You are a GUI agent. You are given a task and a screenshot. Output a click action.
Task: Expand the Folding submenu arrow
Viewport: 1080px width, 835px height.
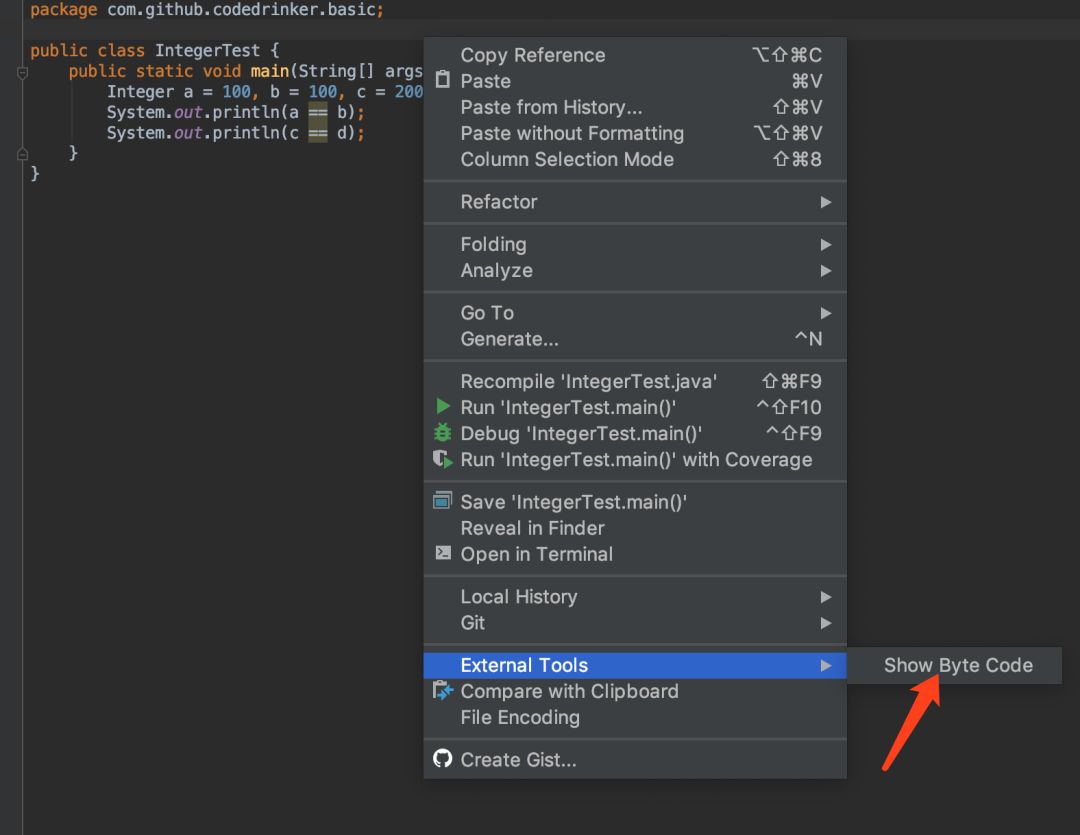(826, 244)
